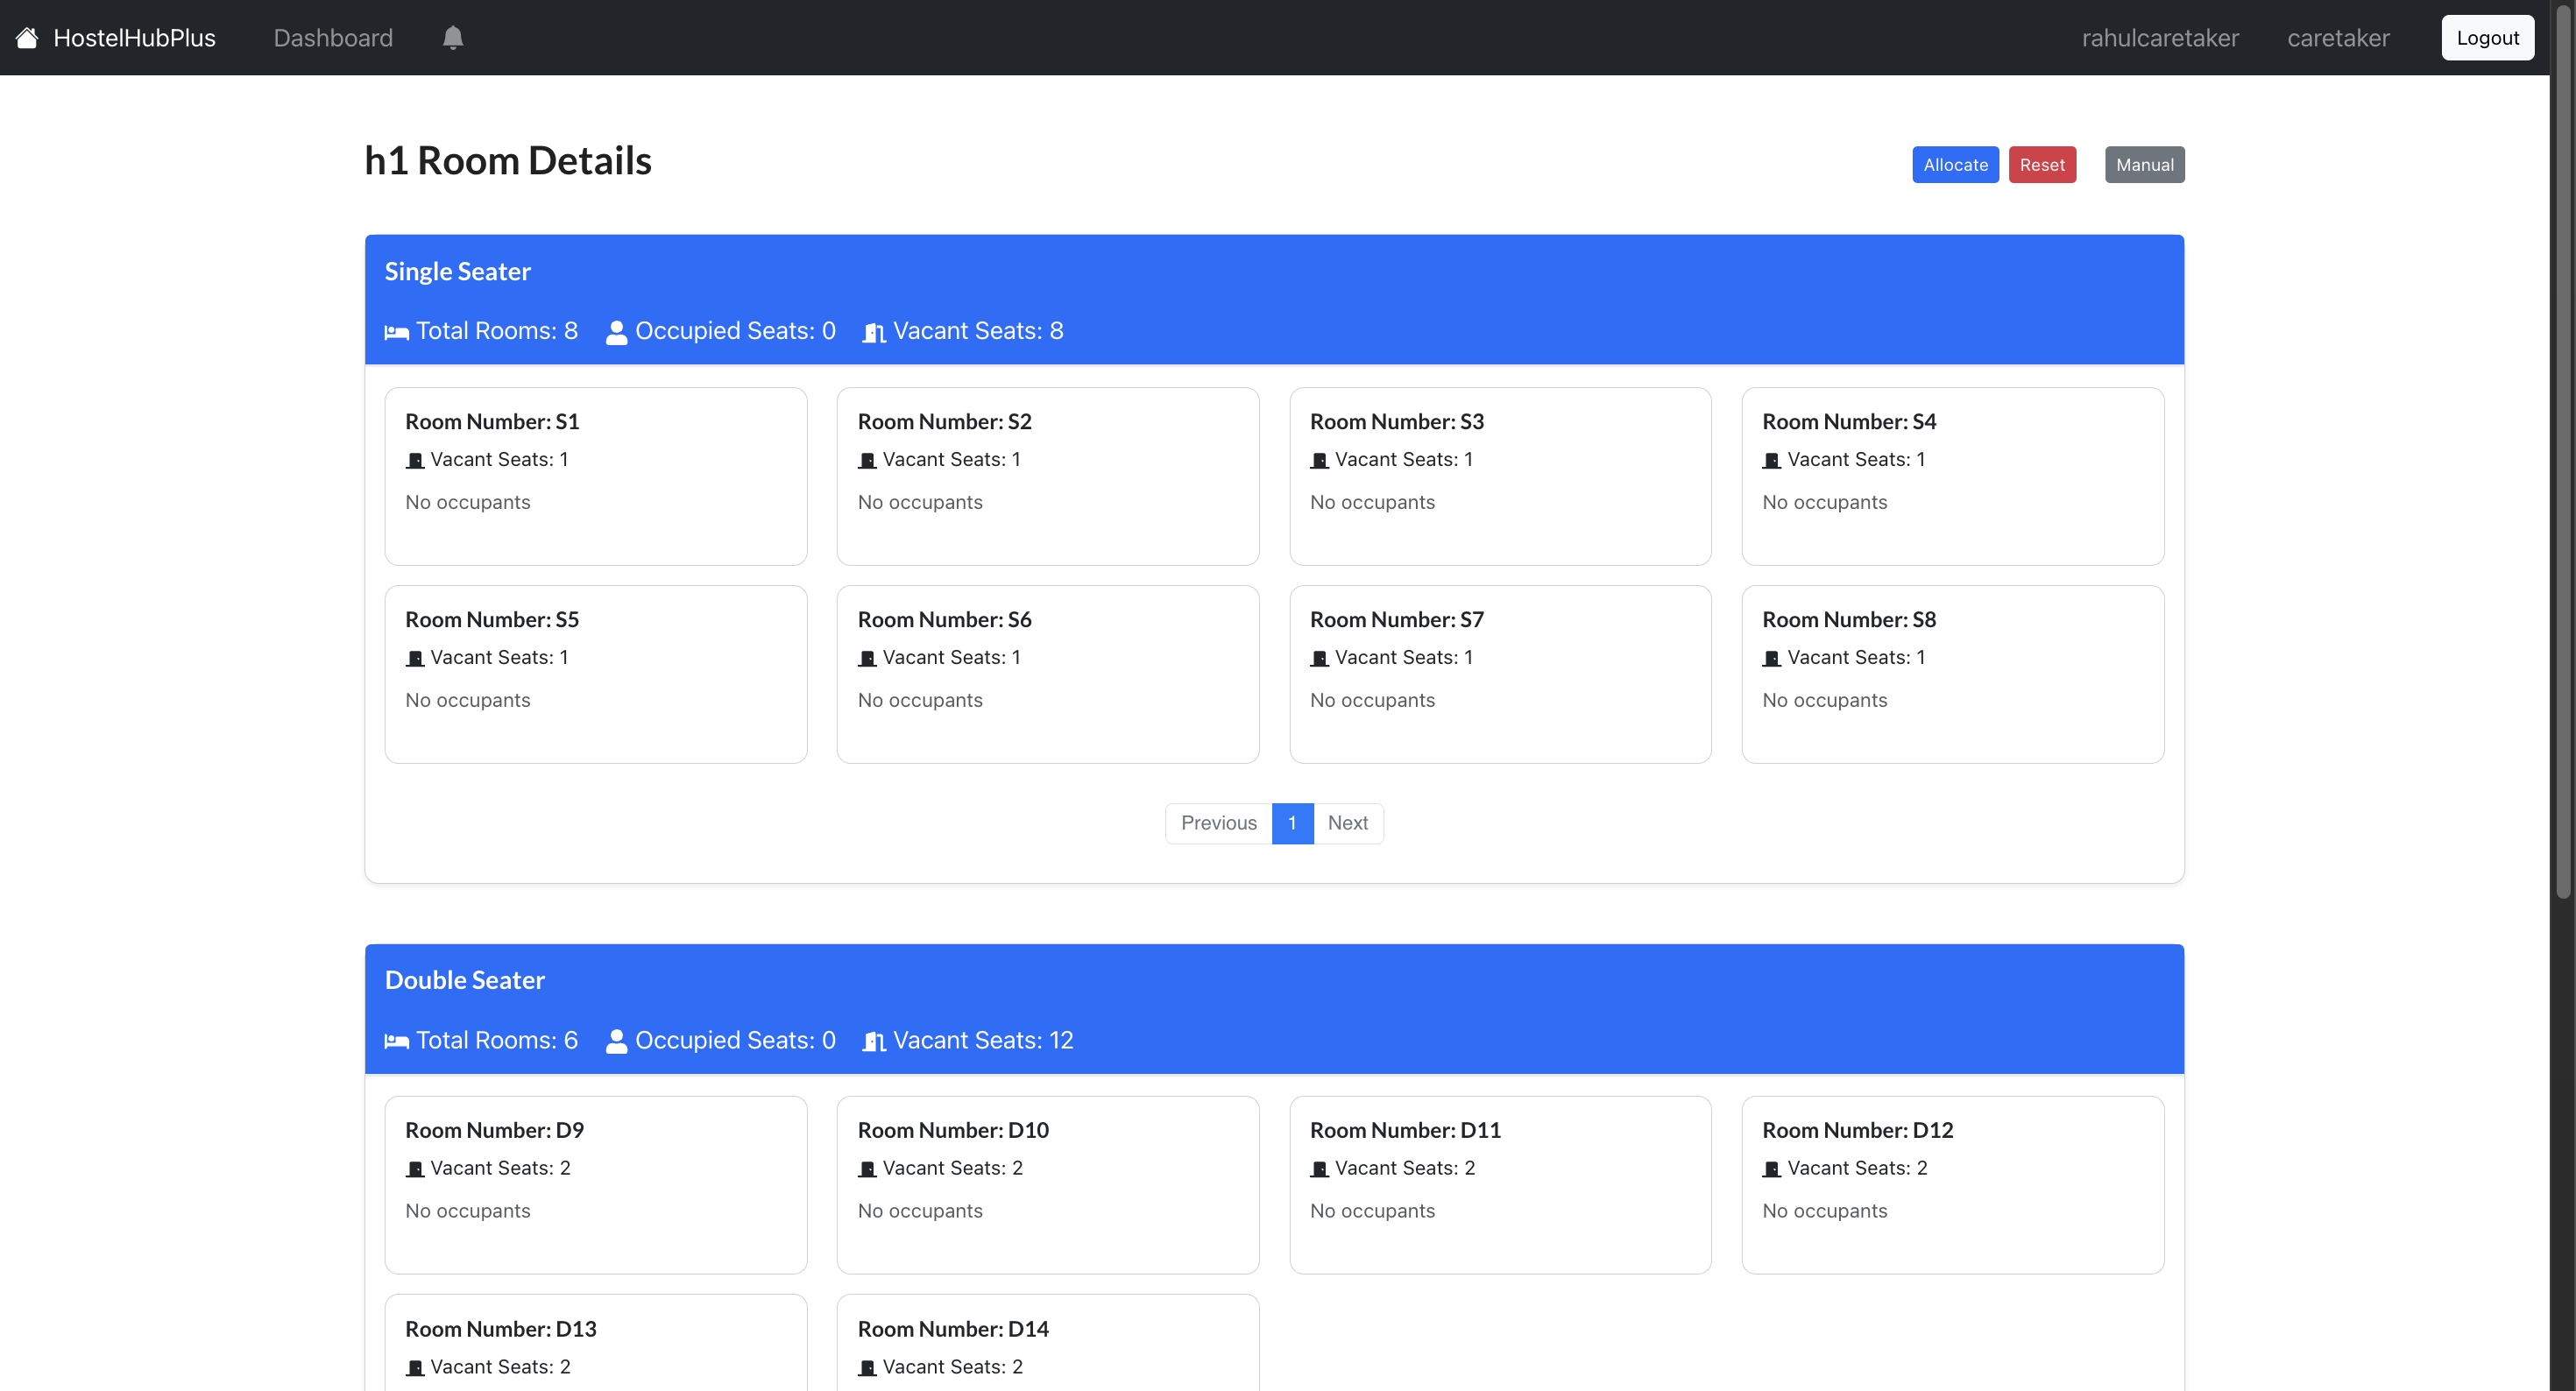Click door icon in room D9 card
Screen dimensions: 2576x1391
(x=415, y=1169)
